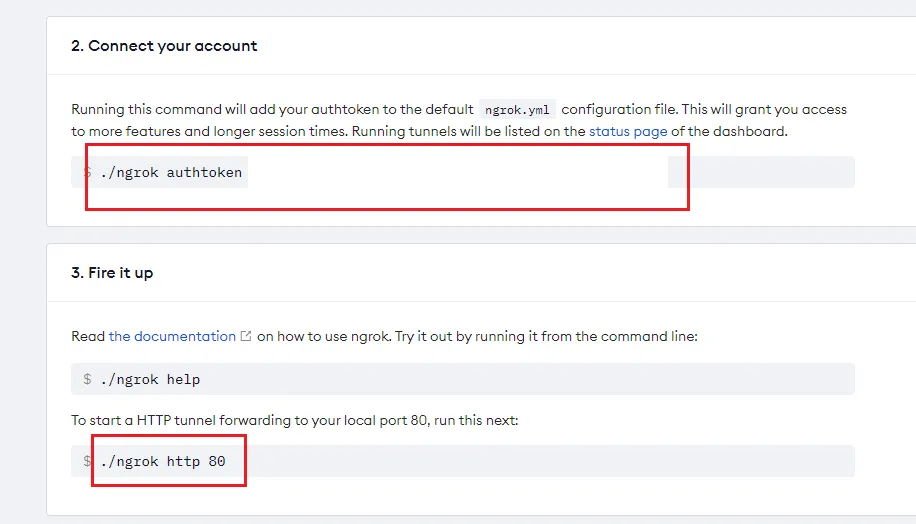Viewport: 916px width, 524px height.
Task: Click the ngrok.yml inline code label
Action: point(517,110)
